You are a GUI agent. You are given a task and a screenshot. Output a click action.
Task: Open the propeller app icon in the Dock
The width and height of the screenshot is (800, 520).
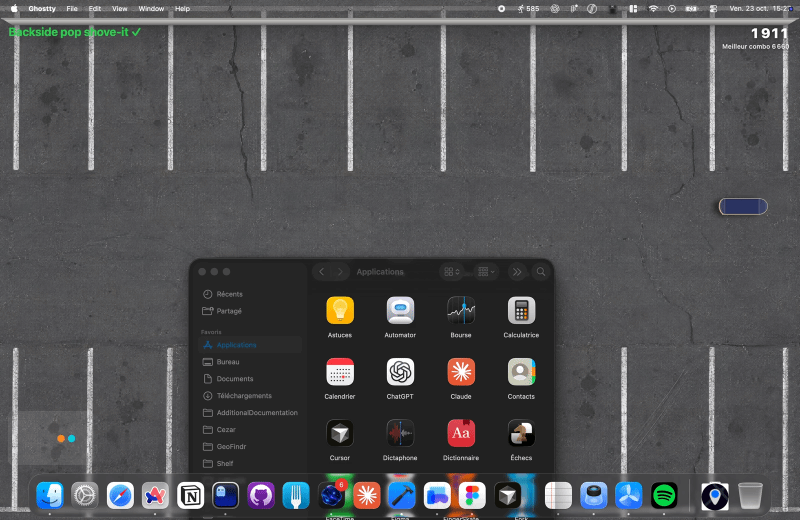pyautogui.click(x=629, y=495)
